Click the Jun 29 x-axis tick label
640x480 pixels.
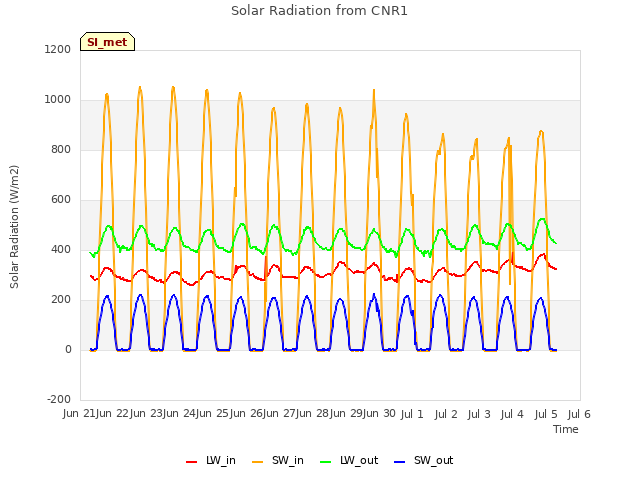[347, 414]
